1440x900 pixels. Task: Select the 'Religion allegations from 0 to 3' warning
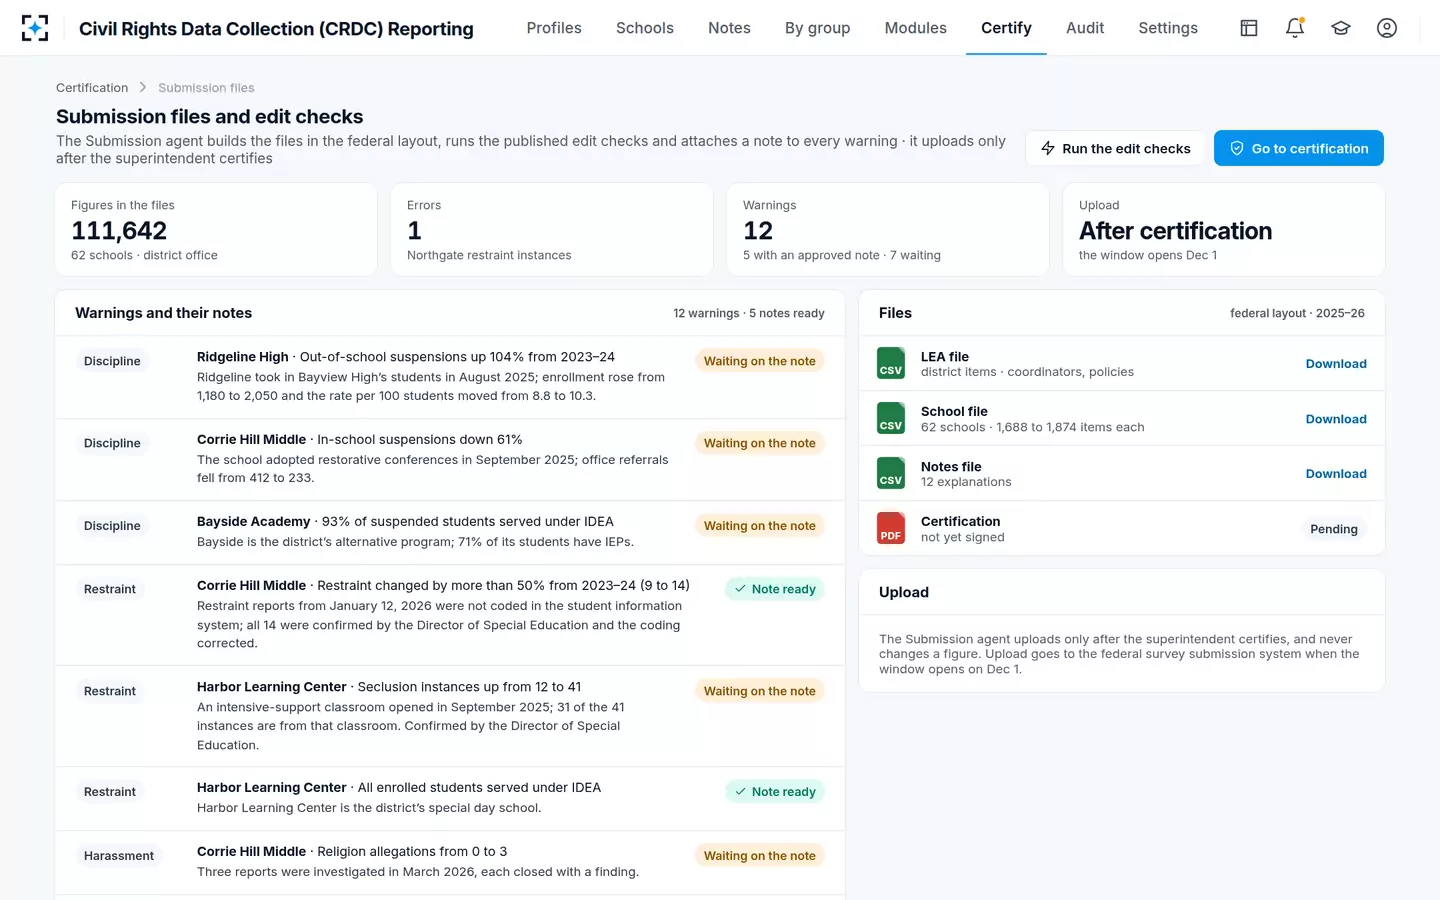pyautogui.click(x=450, y=862)
